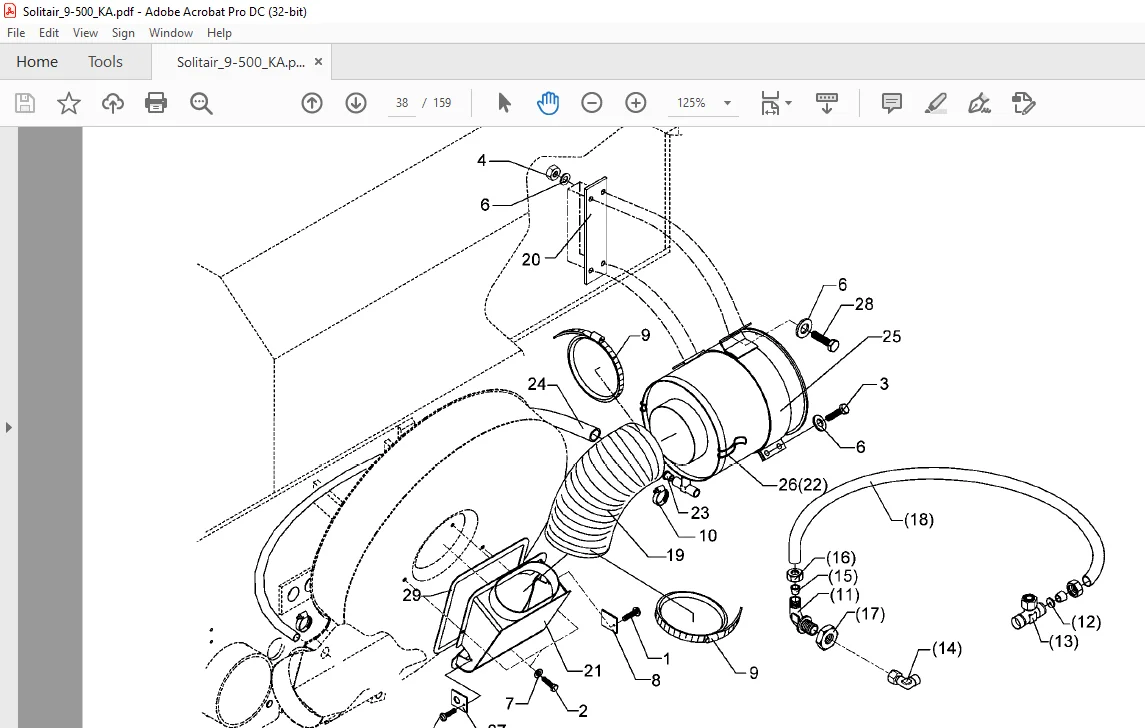Click part label (15) in diagram
Image resolution: width=1145 pixels, height=728 pixels.
(843, 577)
